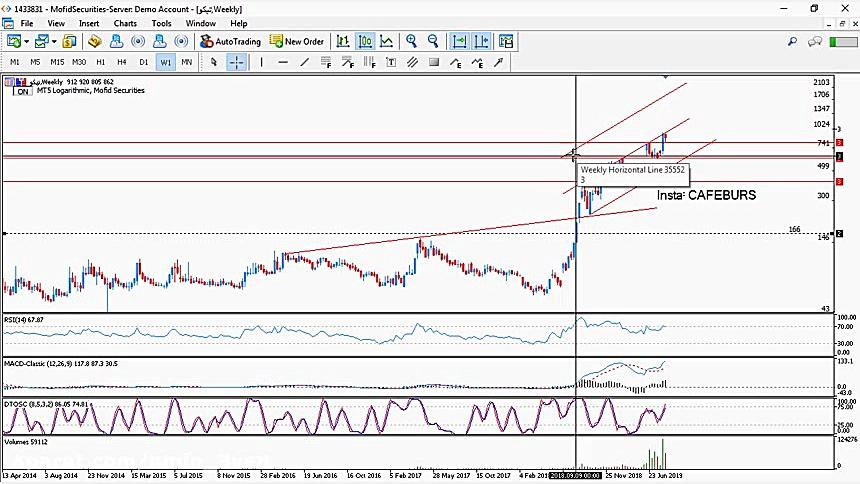Click the AutoTrading button
Screen dimensions: 860x484
(230, 41)
